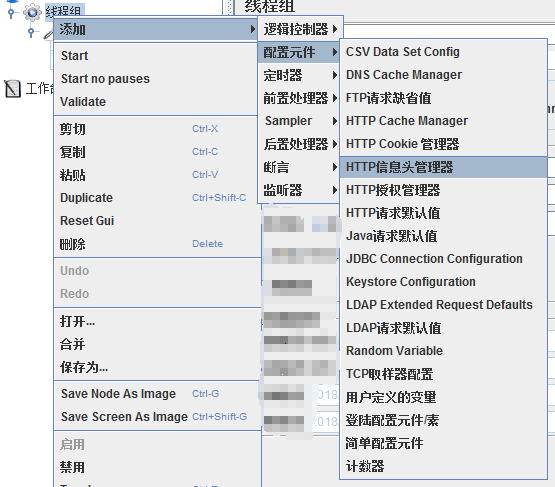555x487 pixels.
Task: Add 简单配置元件
Action: [444, 443]
